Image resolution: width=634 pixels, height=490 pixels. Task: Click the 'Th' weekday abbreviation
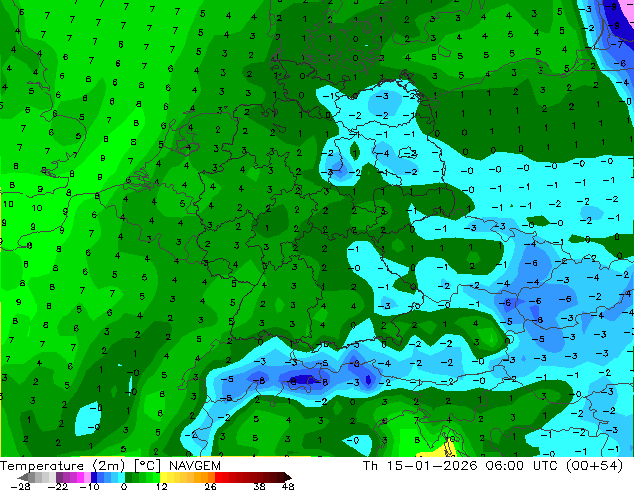click(x=370, y=466)
